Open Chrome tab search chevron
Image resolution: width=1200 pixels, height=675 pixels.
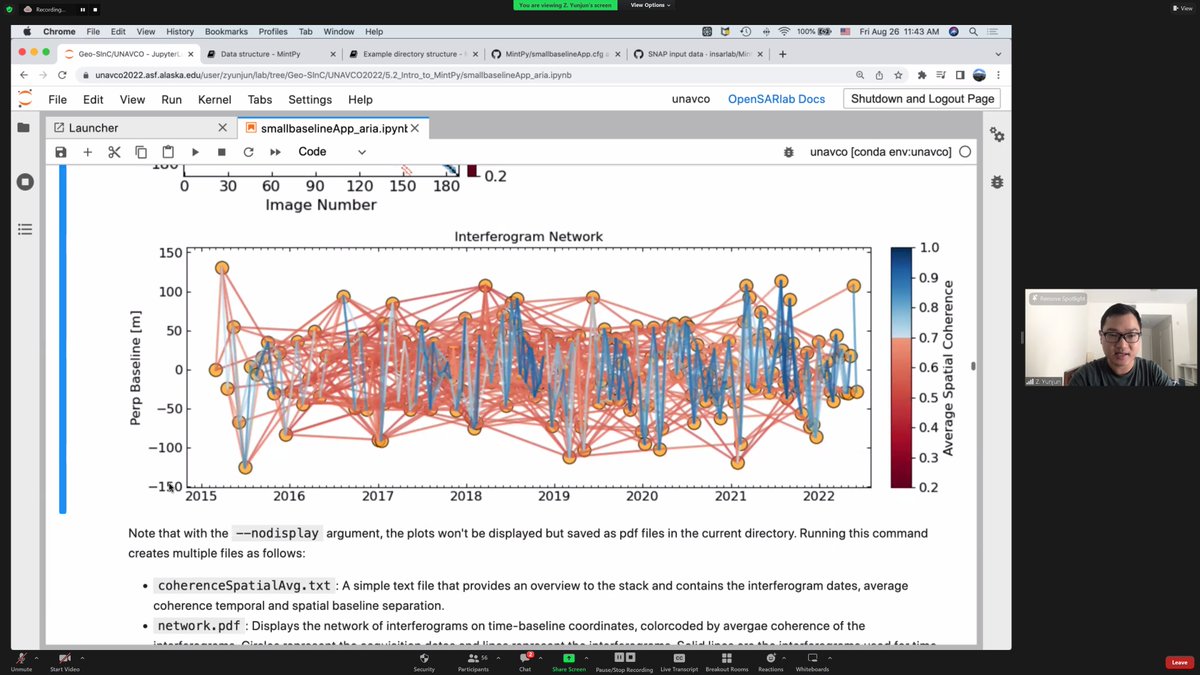click(997, 54)
